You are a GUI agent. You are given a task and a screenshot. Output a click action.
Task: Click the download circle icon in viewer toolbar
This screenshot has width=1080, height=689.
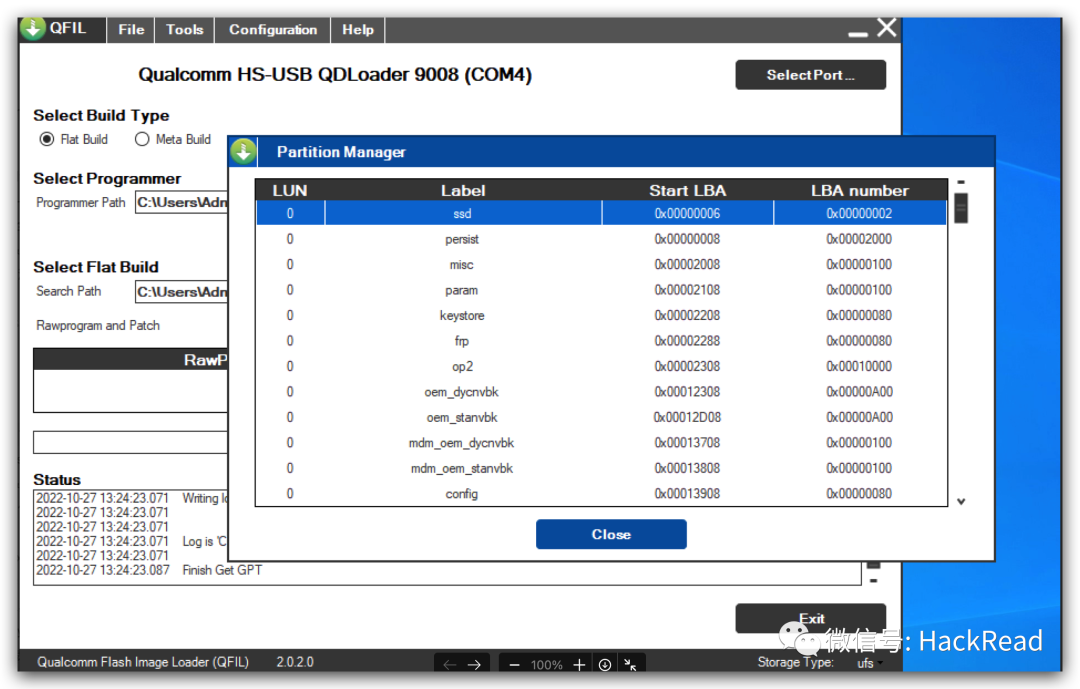(x=605, y=665)
